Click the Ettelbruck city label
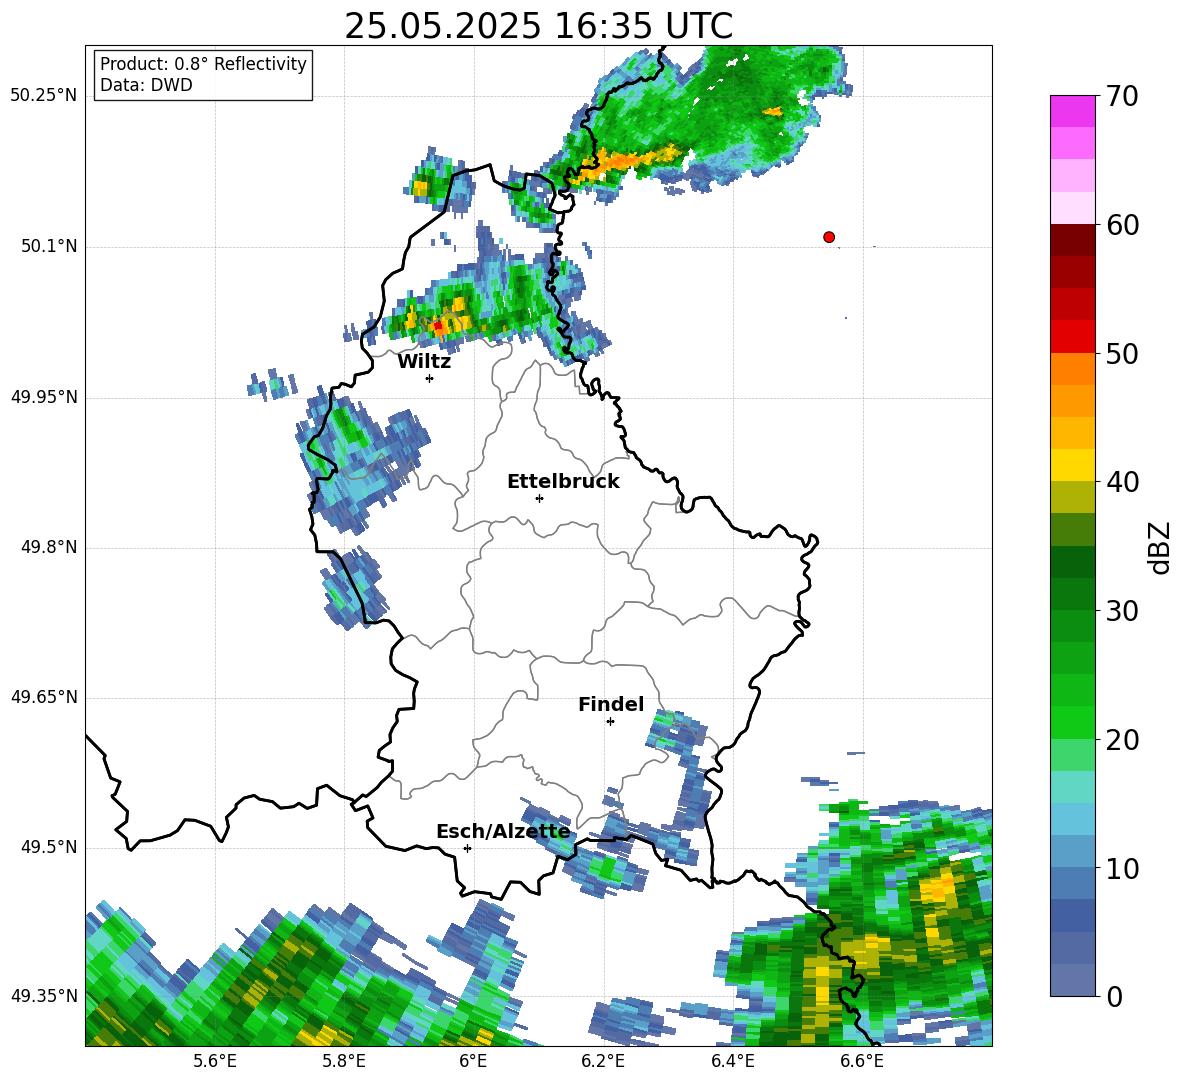This screenshot has width=1184, height=1081. 563,482
